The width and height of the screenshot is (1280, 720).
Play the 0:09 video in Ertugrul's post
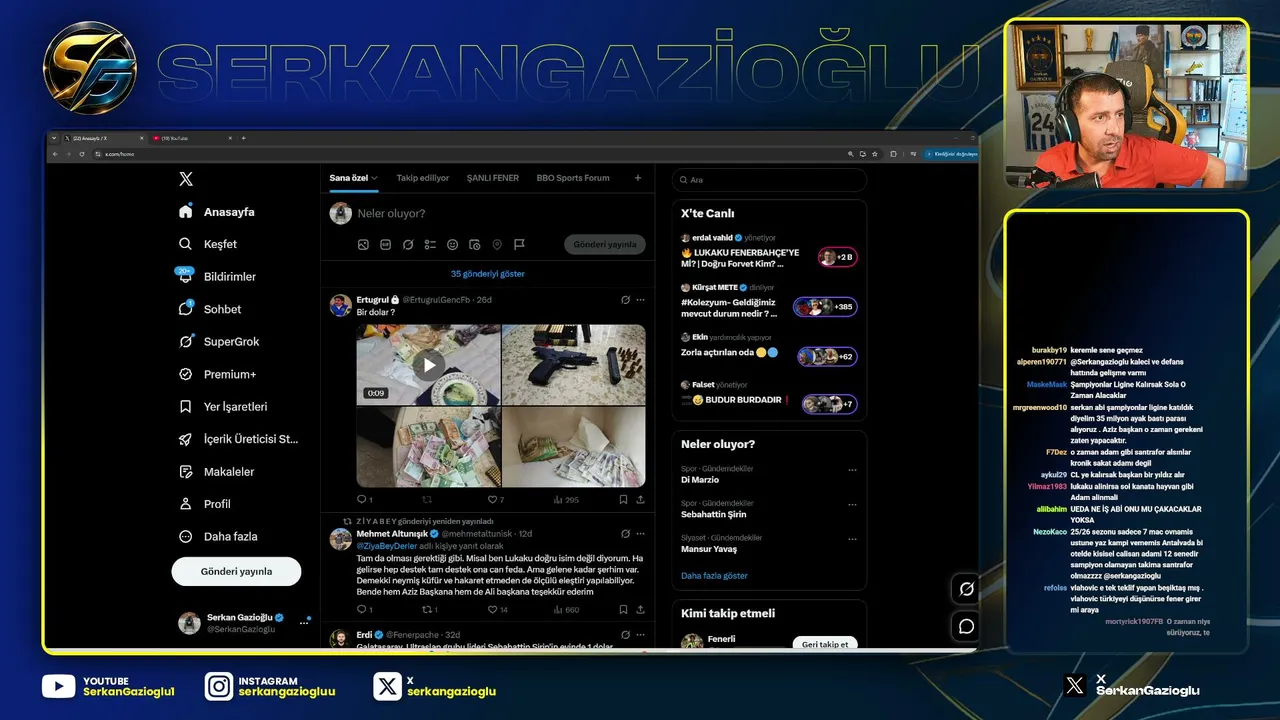coord(428,364)
